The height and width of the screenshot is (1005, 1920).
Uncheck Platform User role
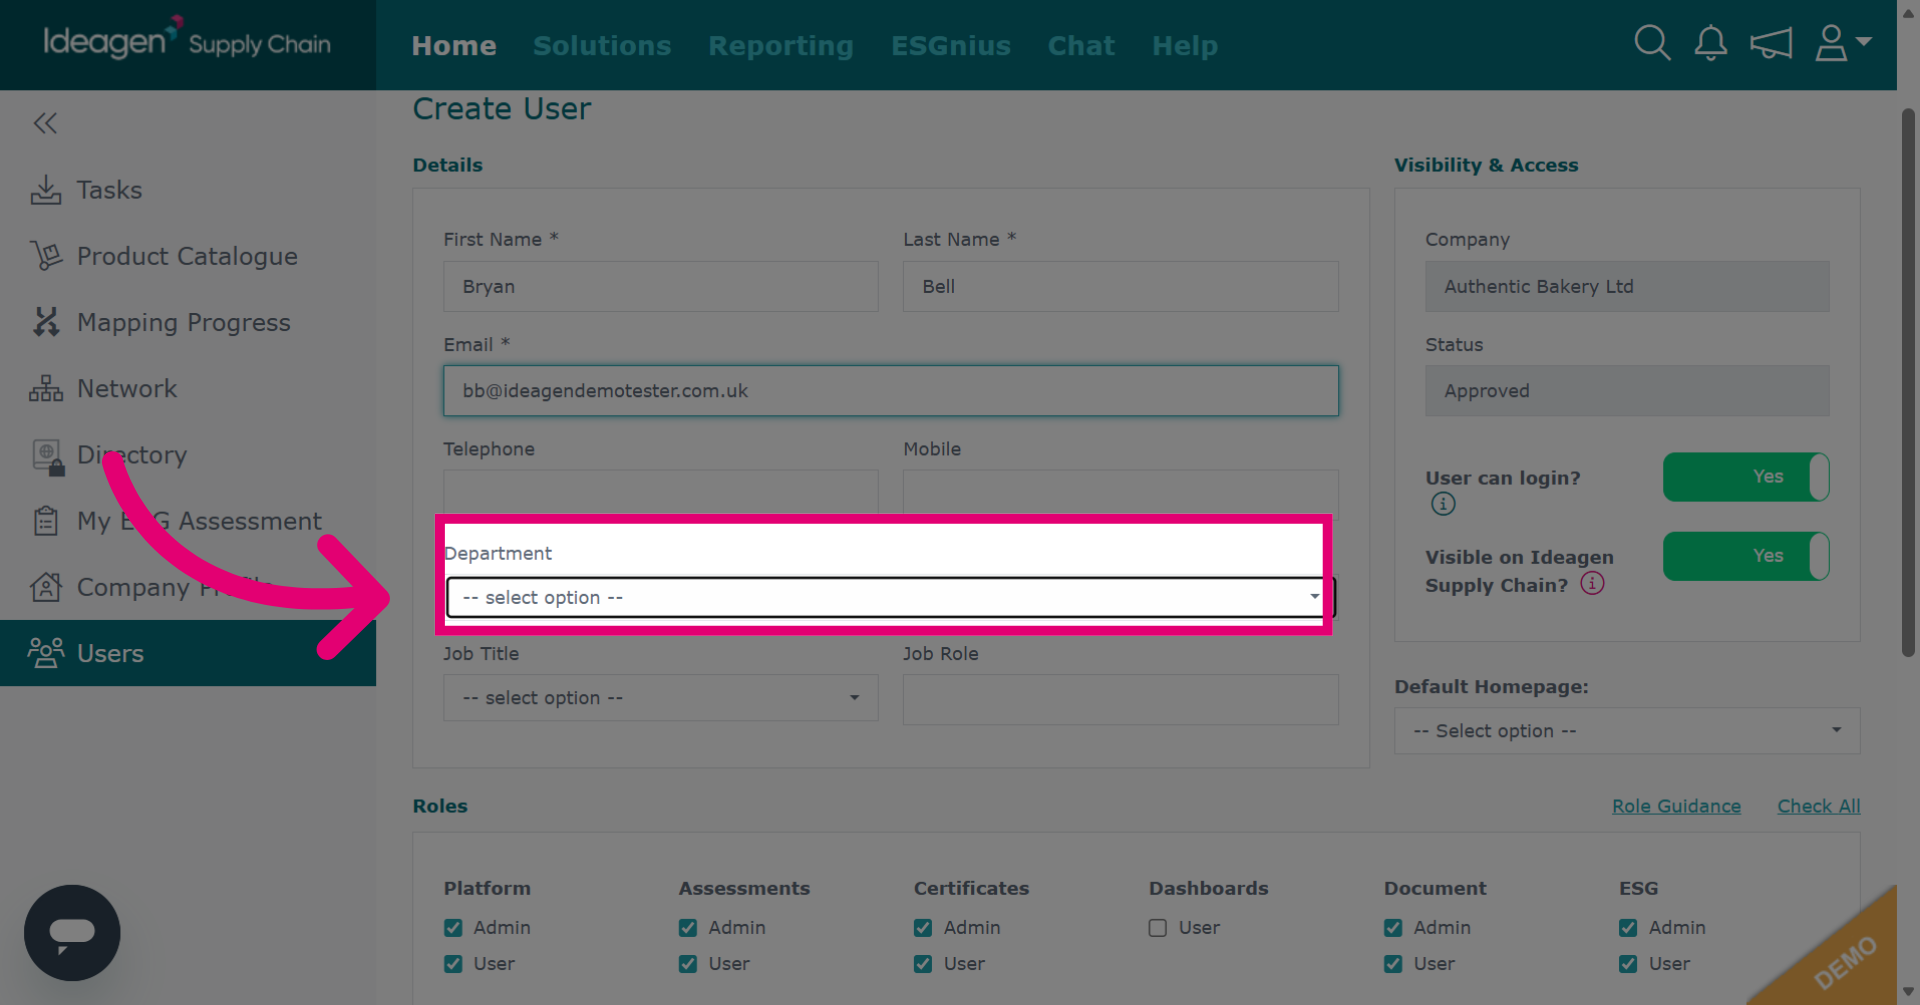click(x=453, y=964)
